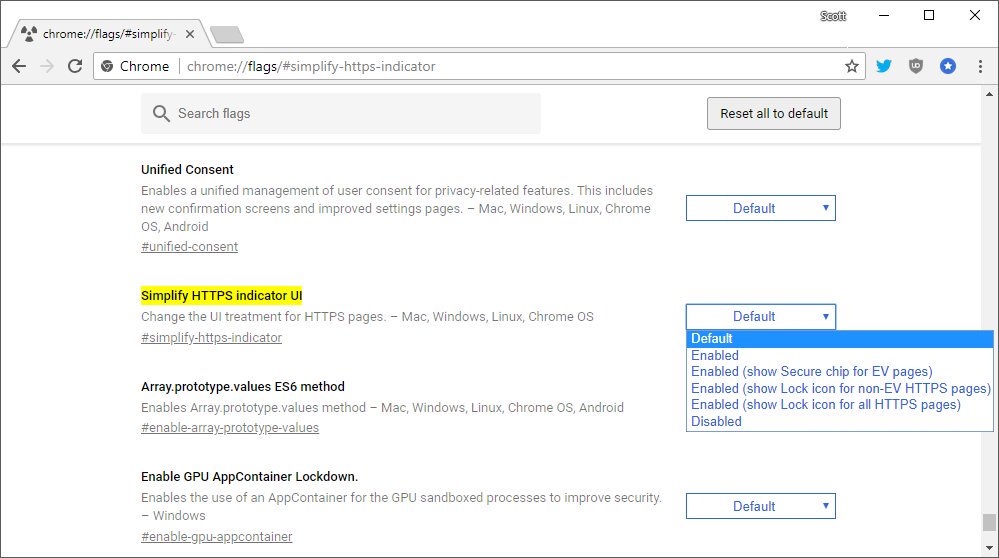Collapse the Simplify HTTPS indicator dropdown
Viewport: 999px width, 558px height.
tap(760, 317)
